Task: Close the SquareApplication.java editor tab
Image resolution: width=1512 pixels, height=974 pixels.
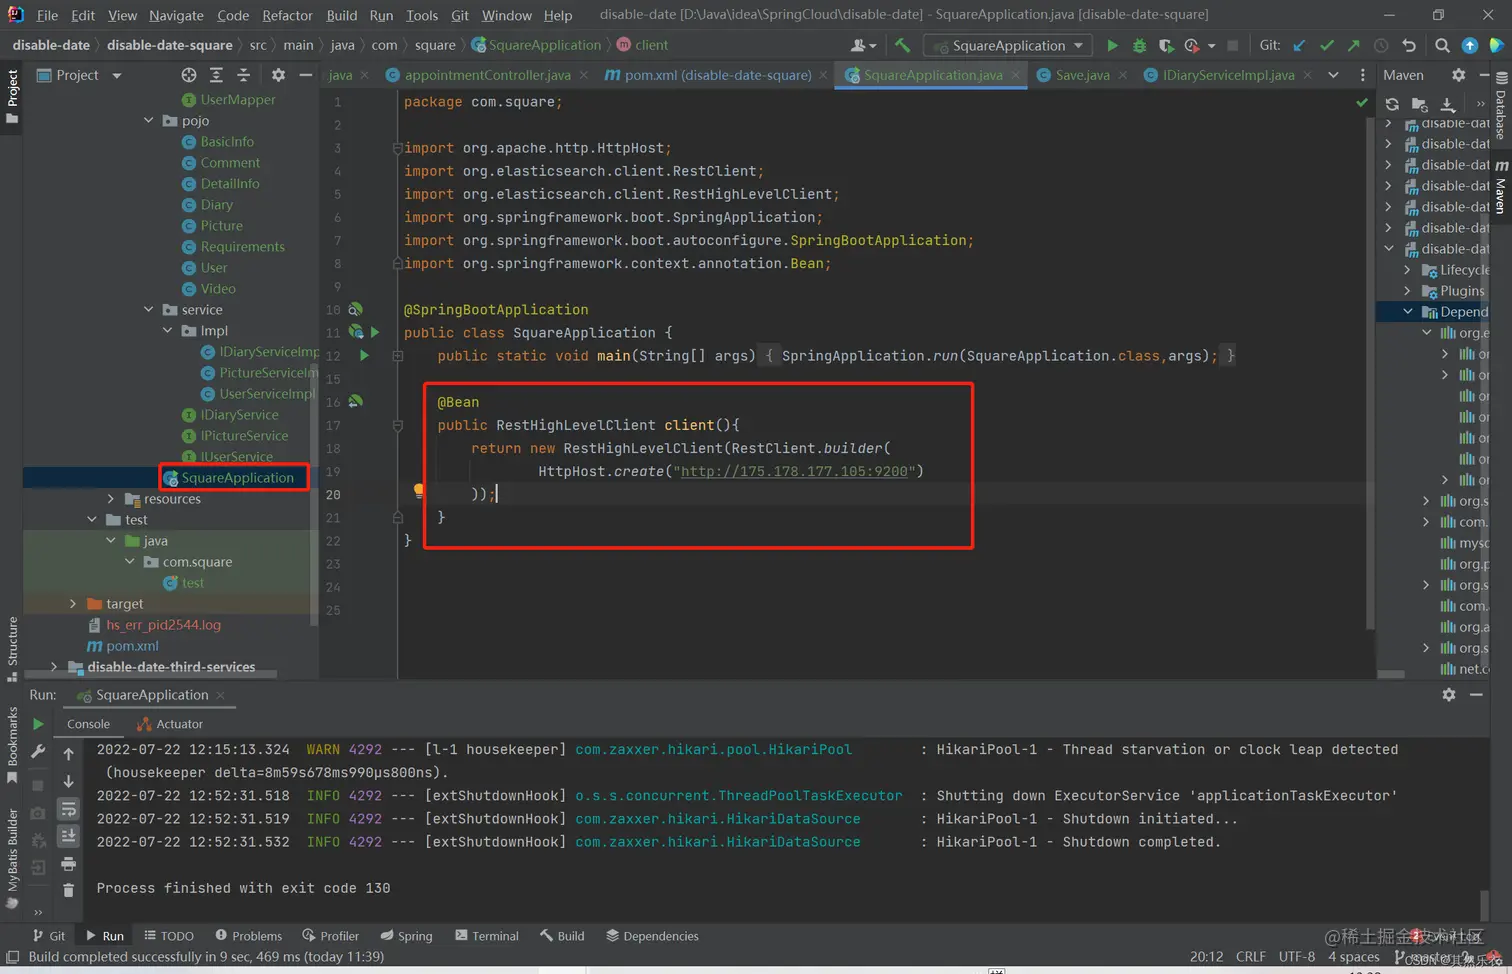Action: (x=1016, y=75)
